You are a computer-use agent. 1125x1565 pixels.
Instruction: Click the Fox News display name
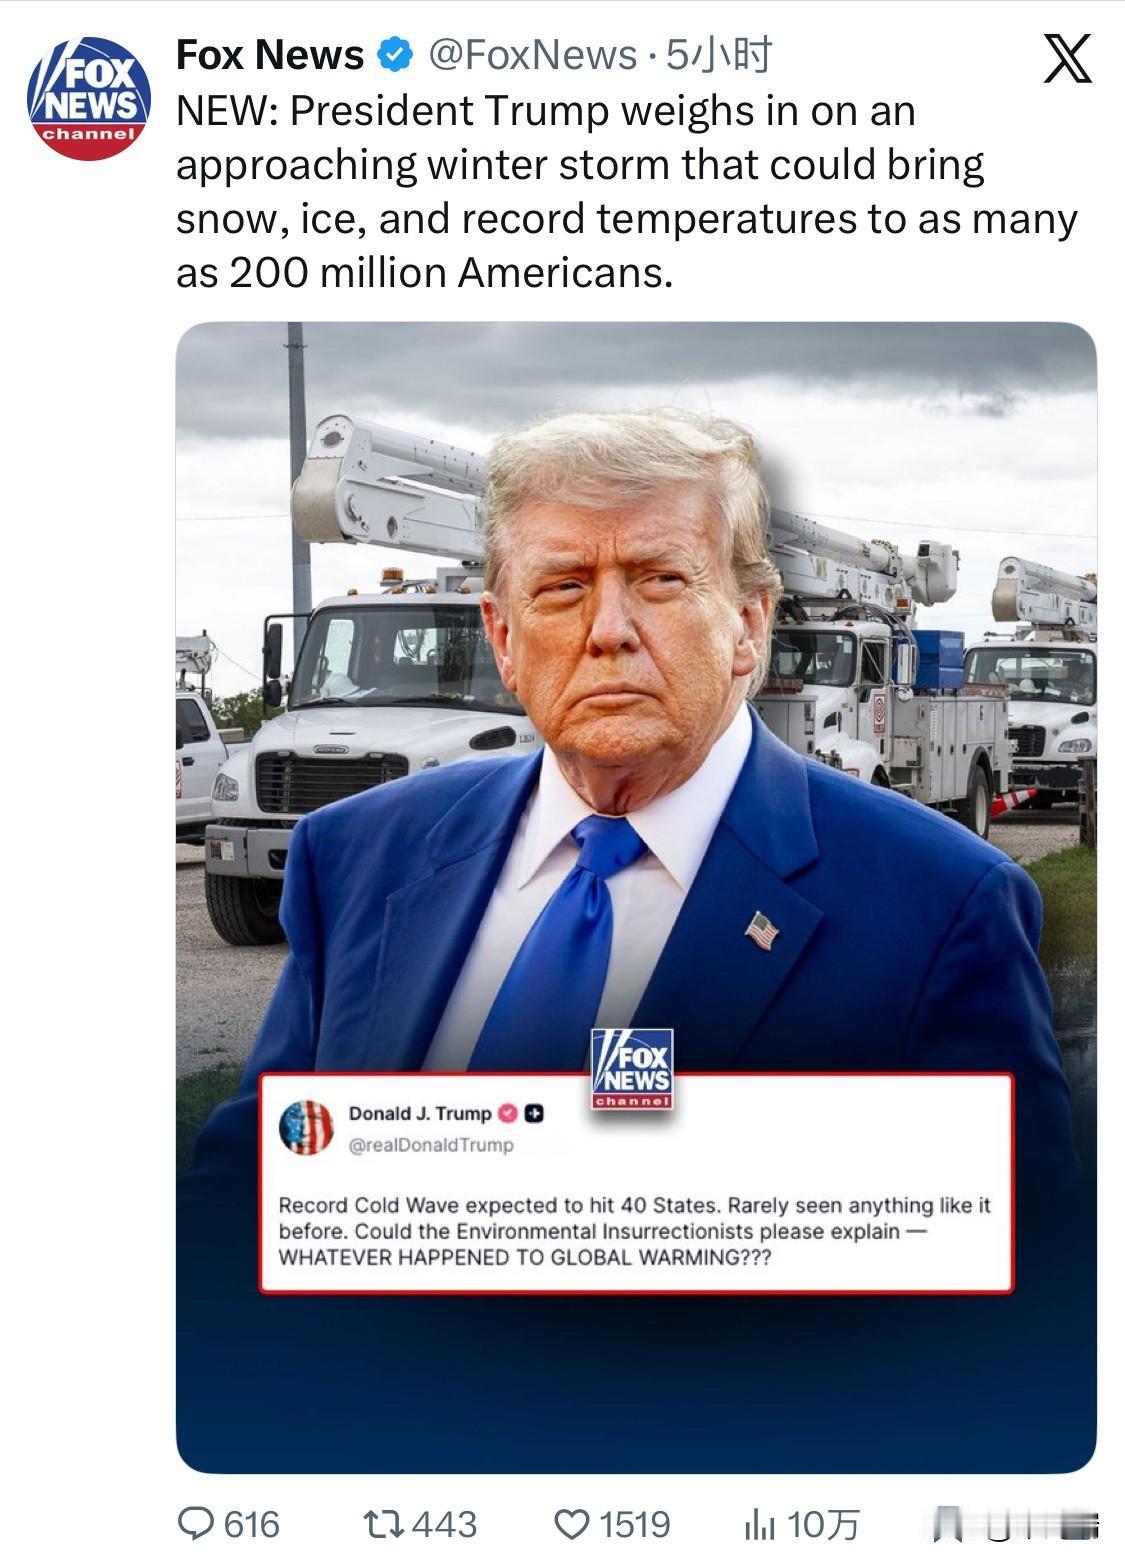[x=270, y=55]
